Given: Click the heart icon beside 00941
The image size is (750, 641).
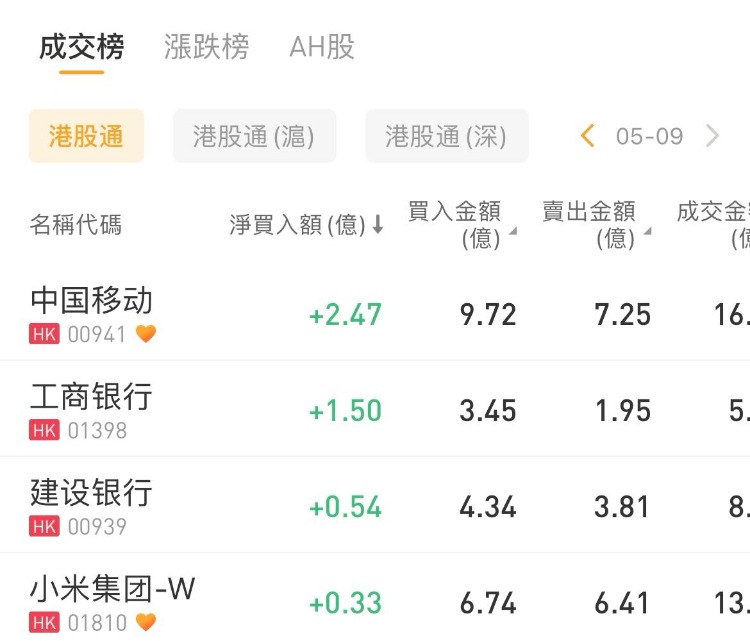Looking at the screenshot, I should pos(146,334).
